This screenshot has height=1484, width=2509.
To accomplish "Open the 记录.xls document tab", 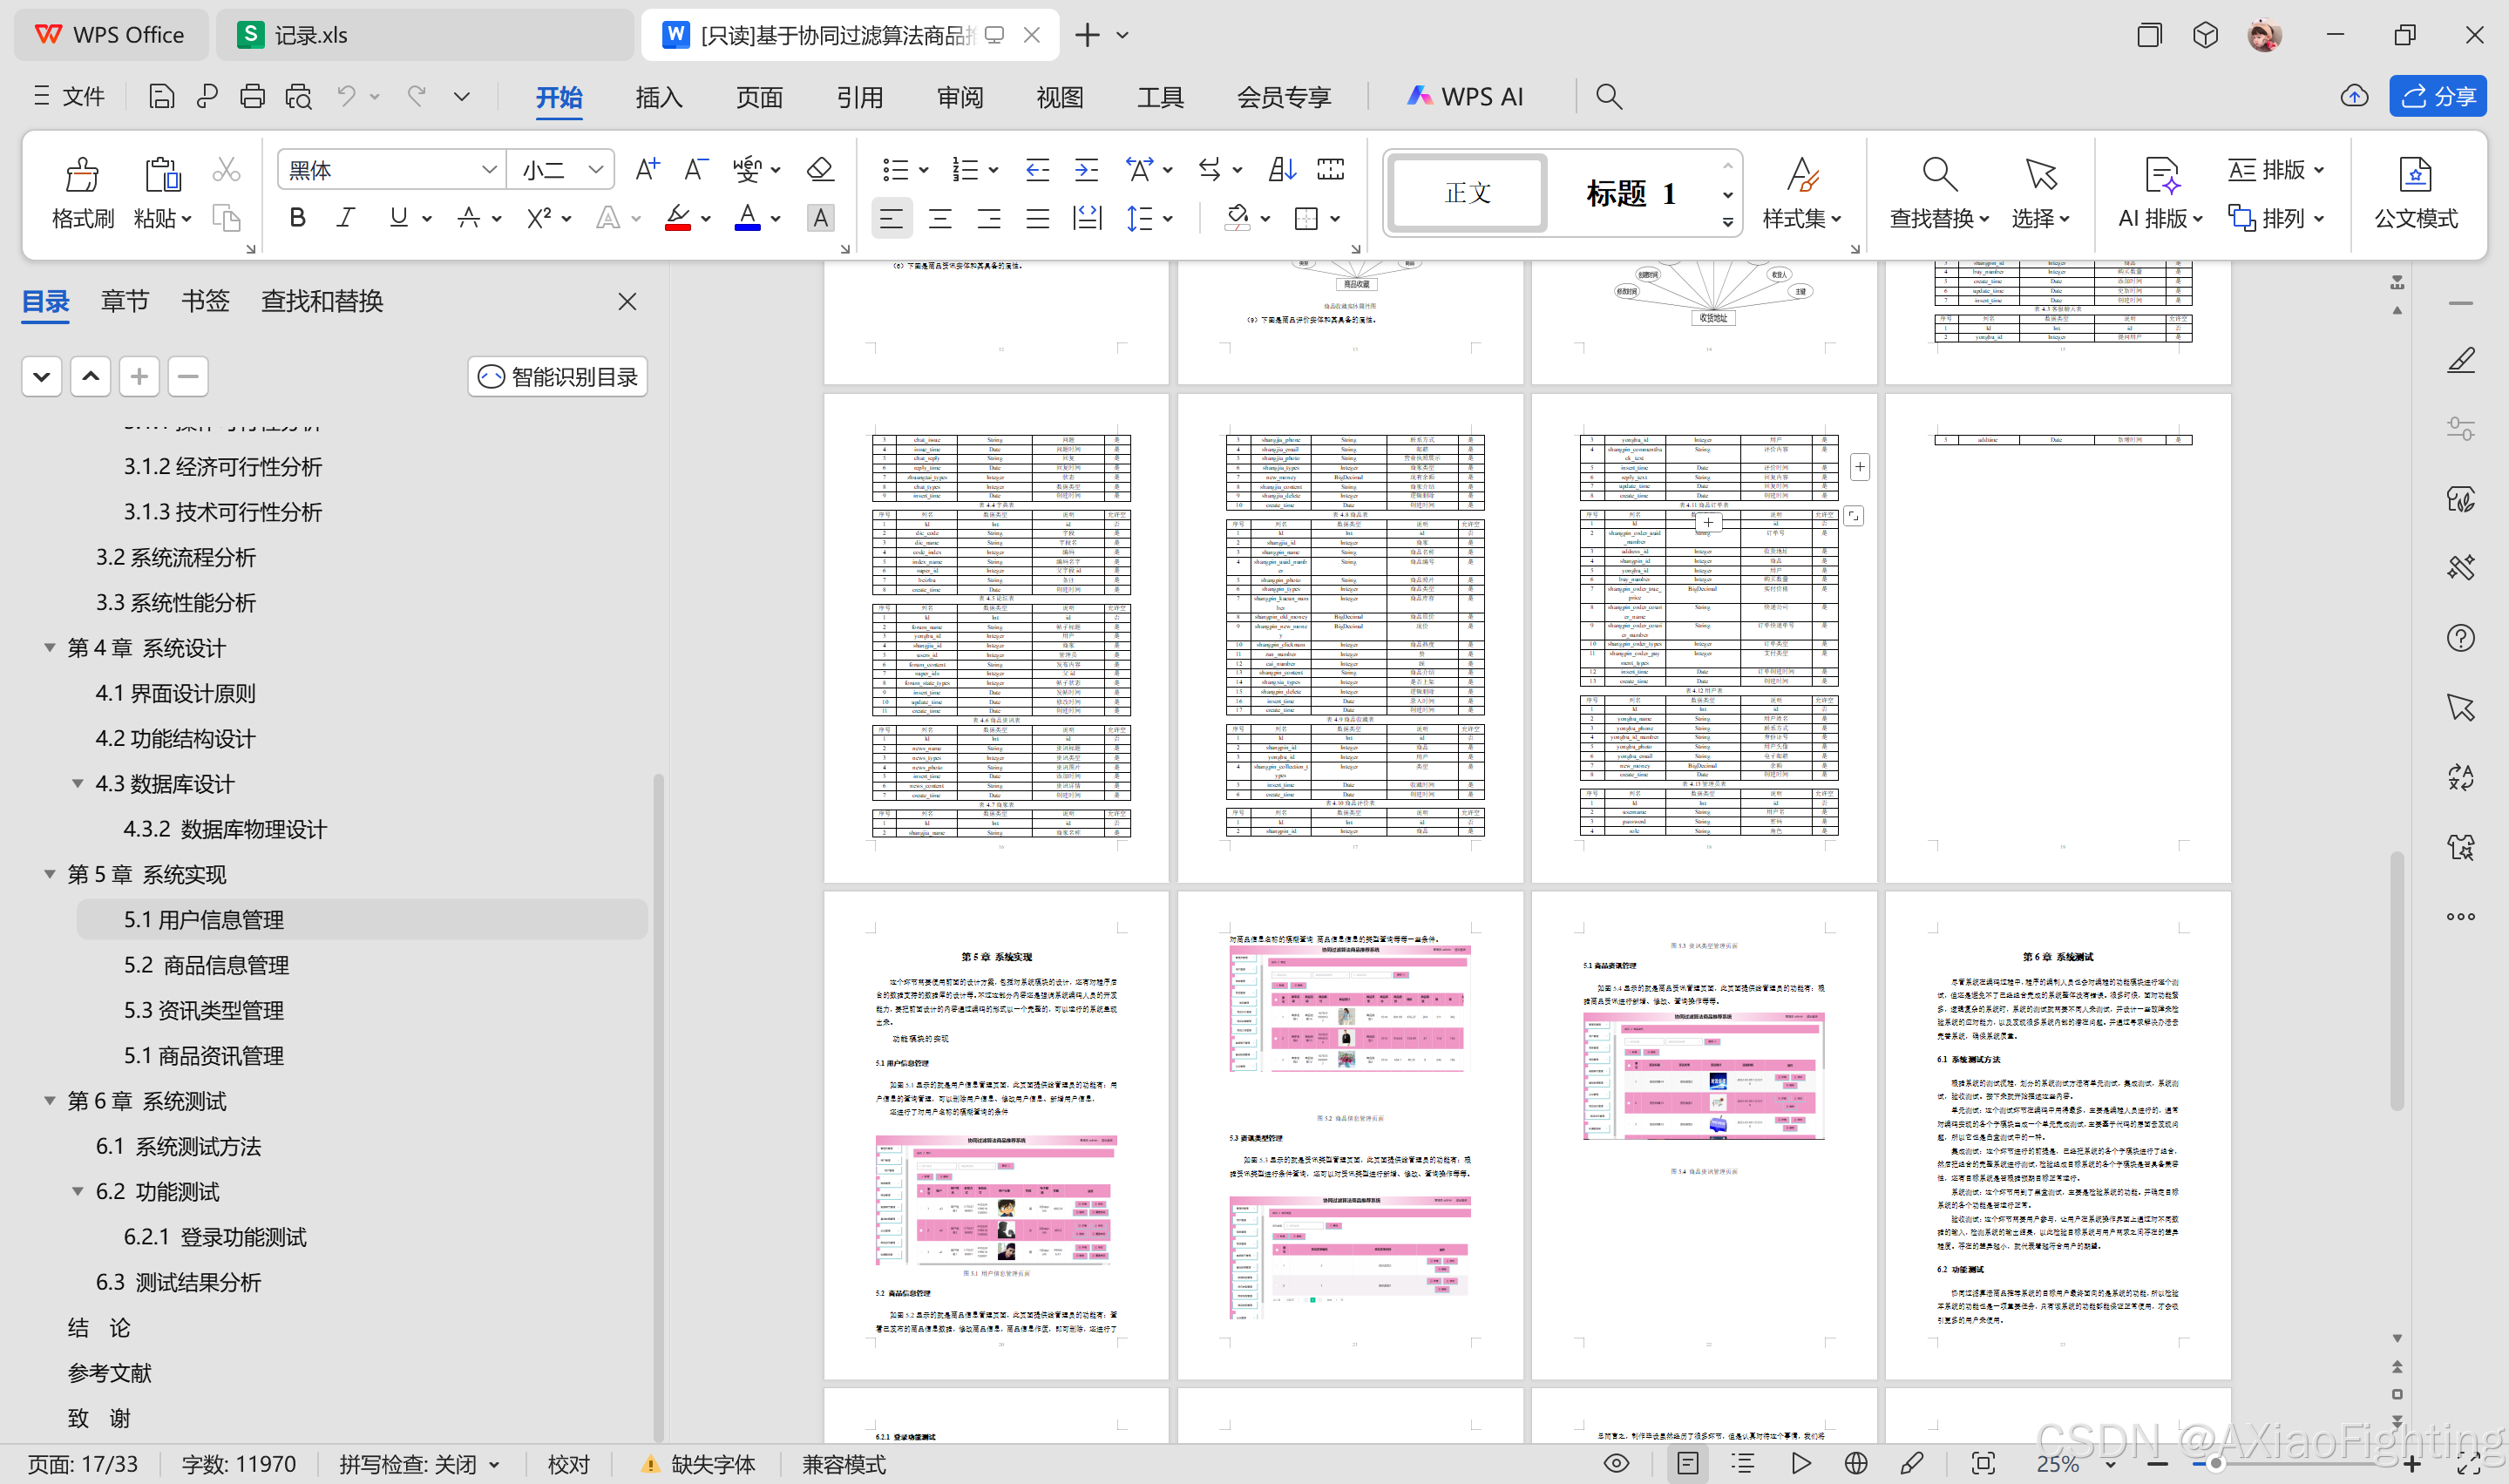I will tap(424, 35).
